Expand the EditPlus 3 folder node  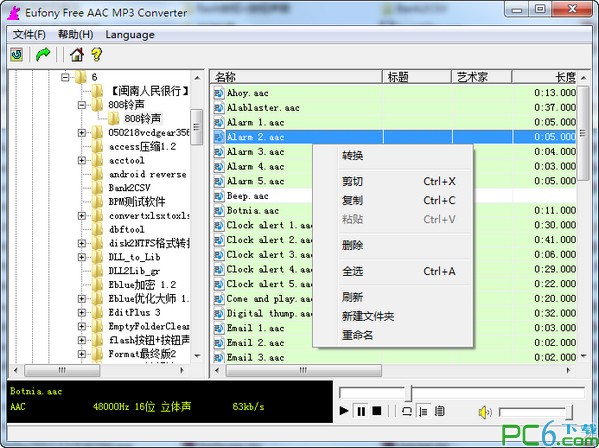click(x=82, y=312)
